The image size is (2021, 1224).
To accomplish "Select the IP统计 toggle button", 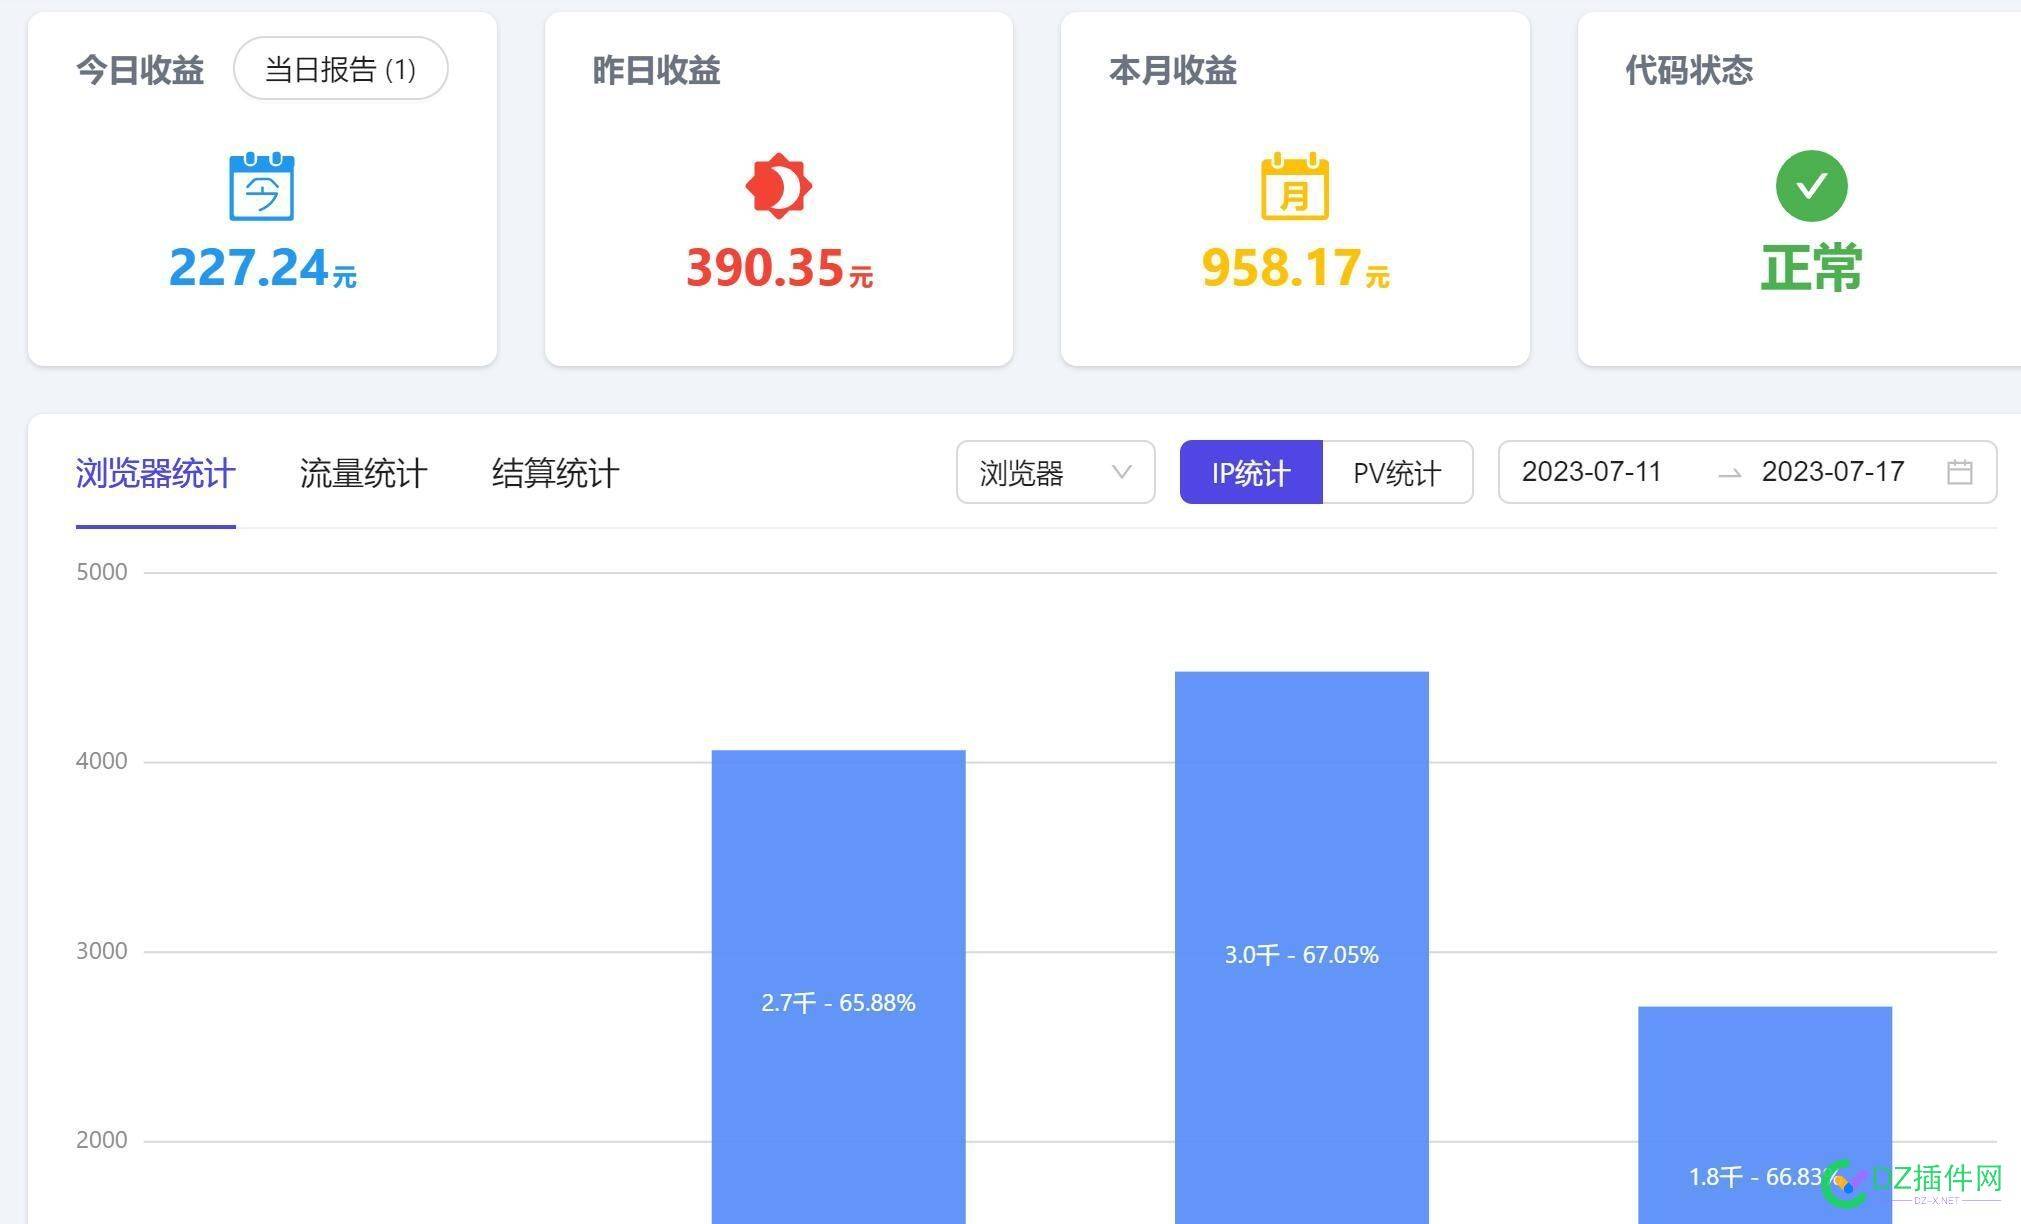I will pyautogui.click(x=1251, y=472).
